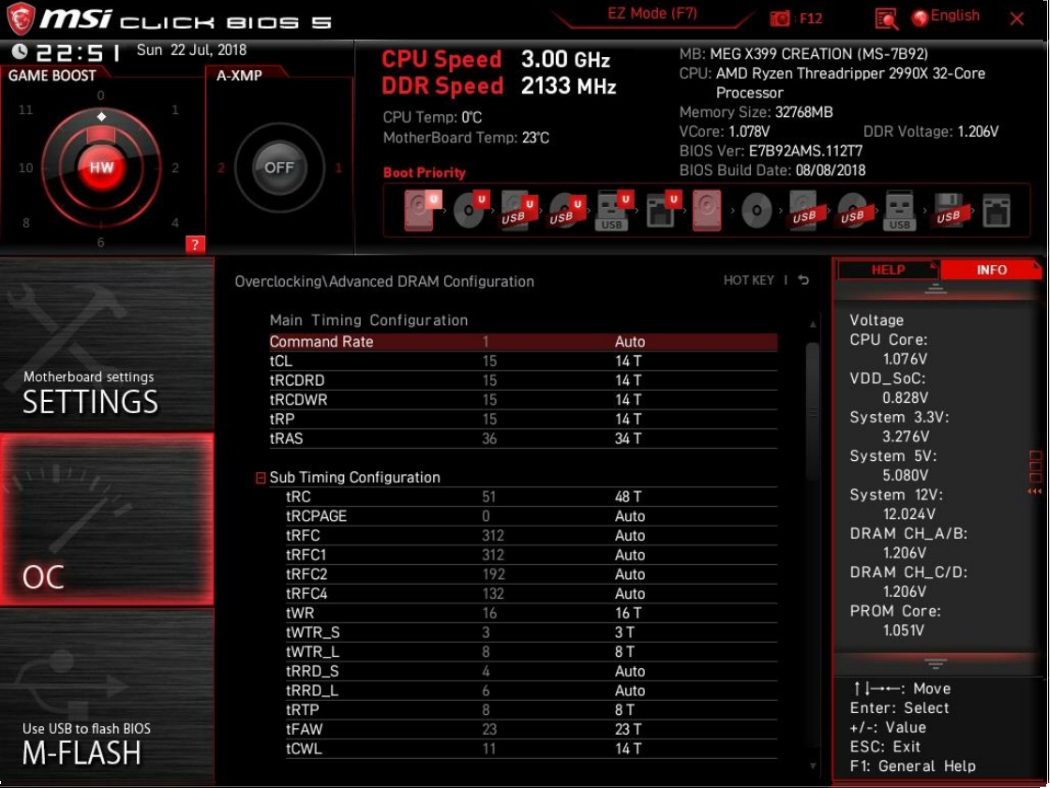The height and width of the screenshot is (788, 1050).
Task: Select the legacy USB key boot icon without U badge
Action: pos(899,211)
